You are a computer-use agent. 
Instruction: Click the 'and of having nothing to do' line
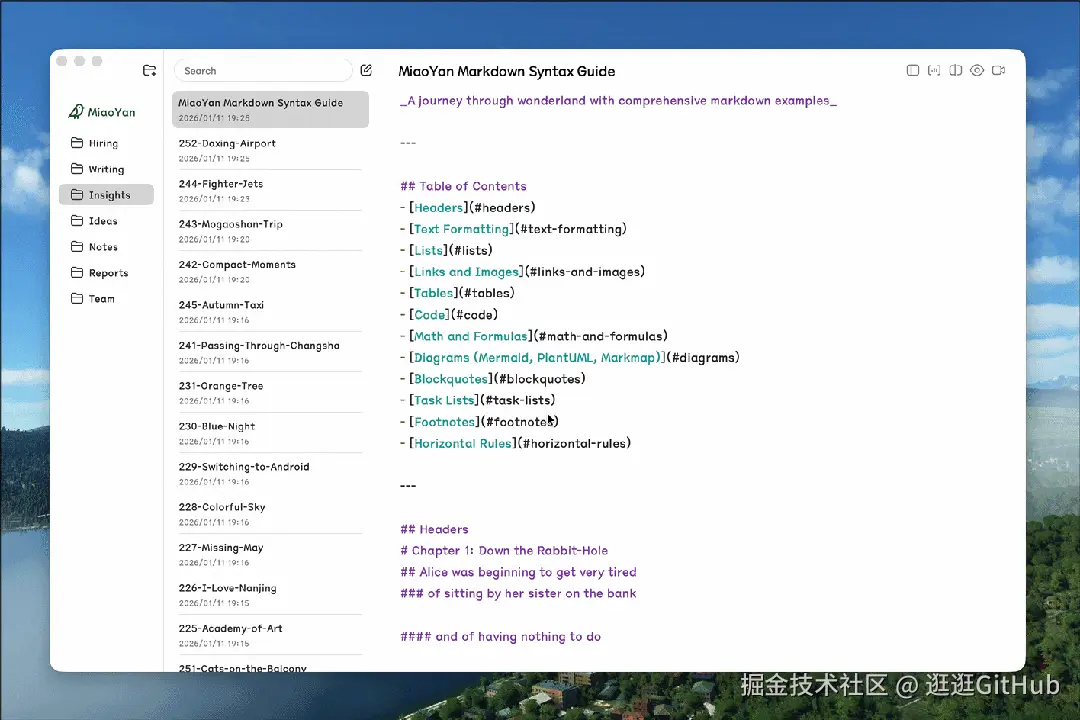coord(500,636)
